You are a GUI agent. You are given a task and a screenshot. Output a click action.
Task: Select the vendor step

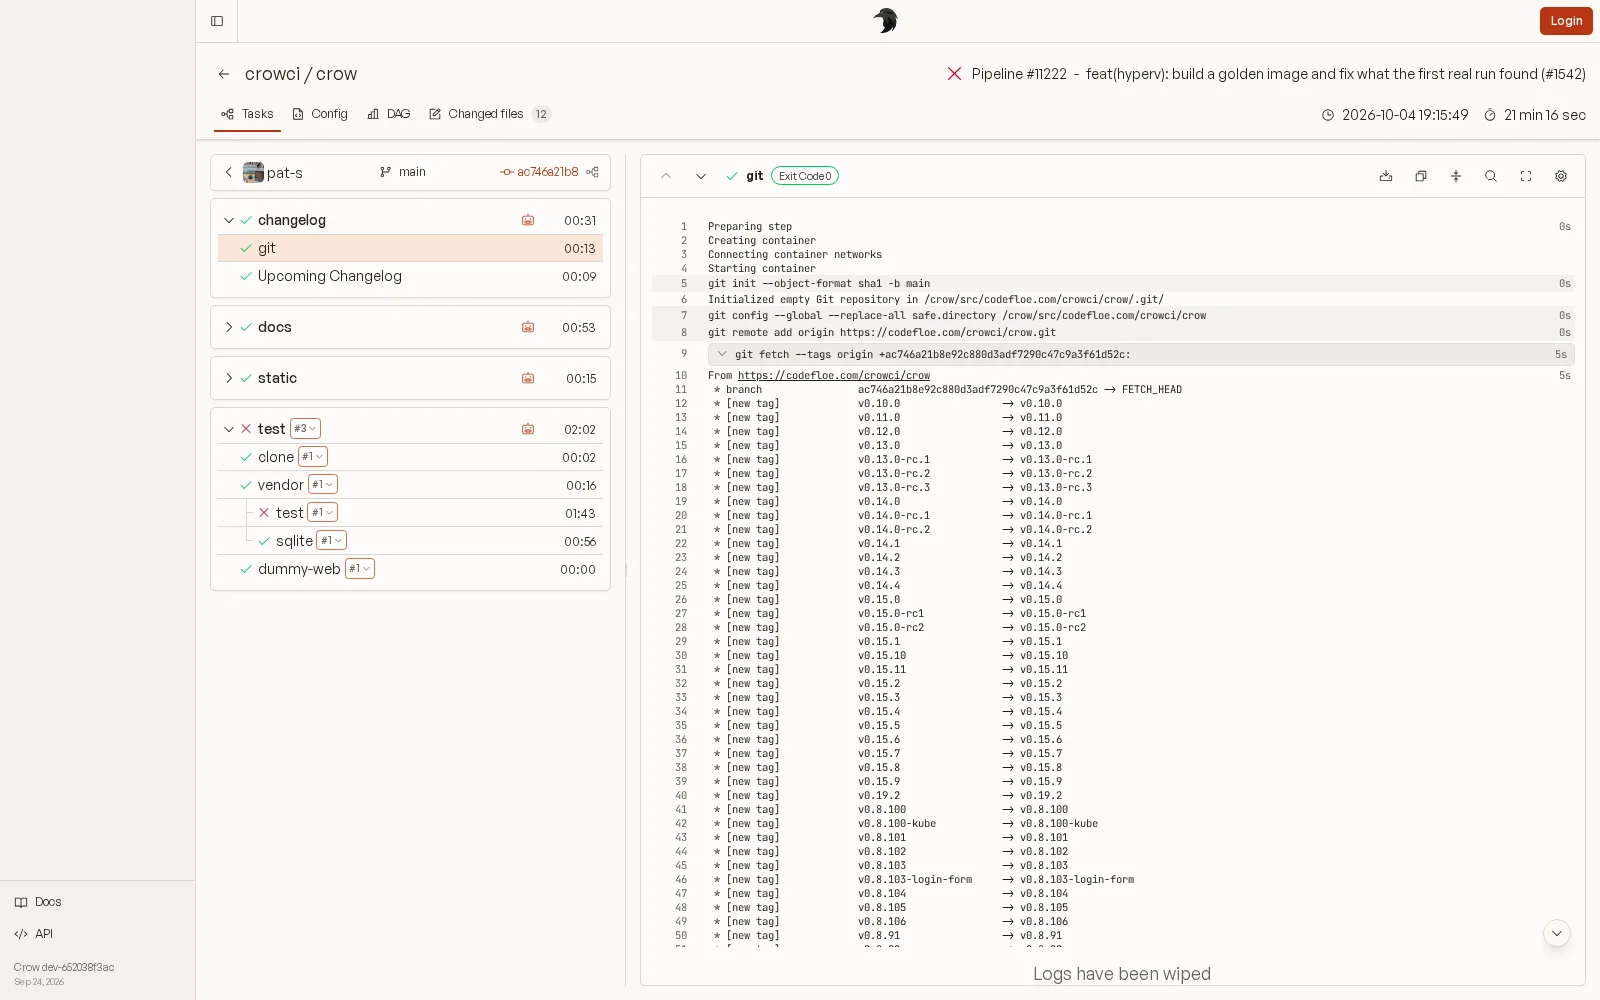pyautogui.click(x=410, y=485)
